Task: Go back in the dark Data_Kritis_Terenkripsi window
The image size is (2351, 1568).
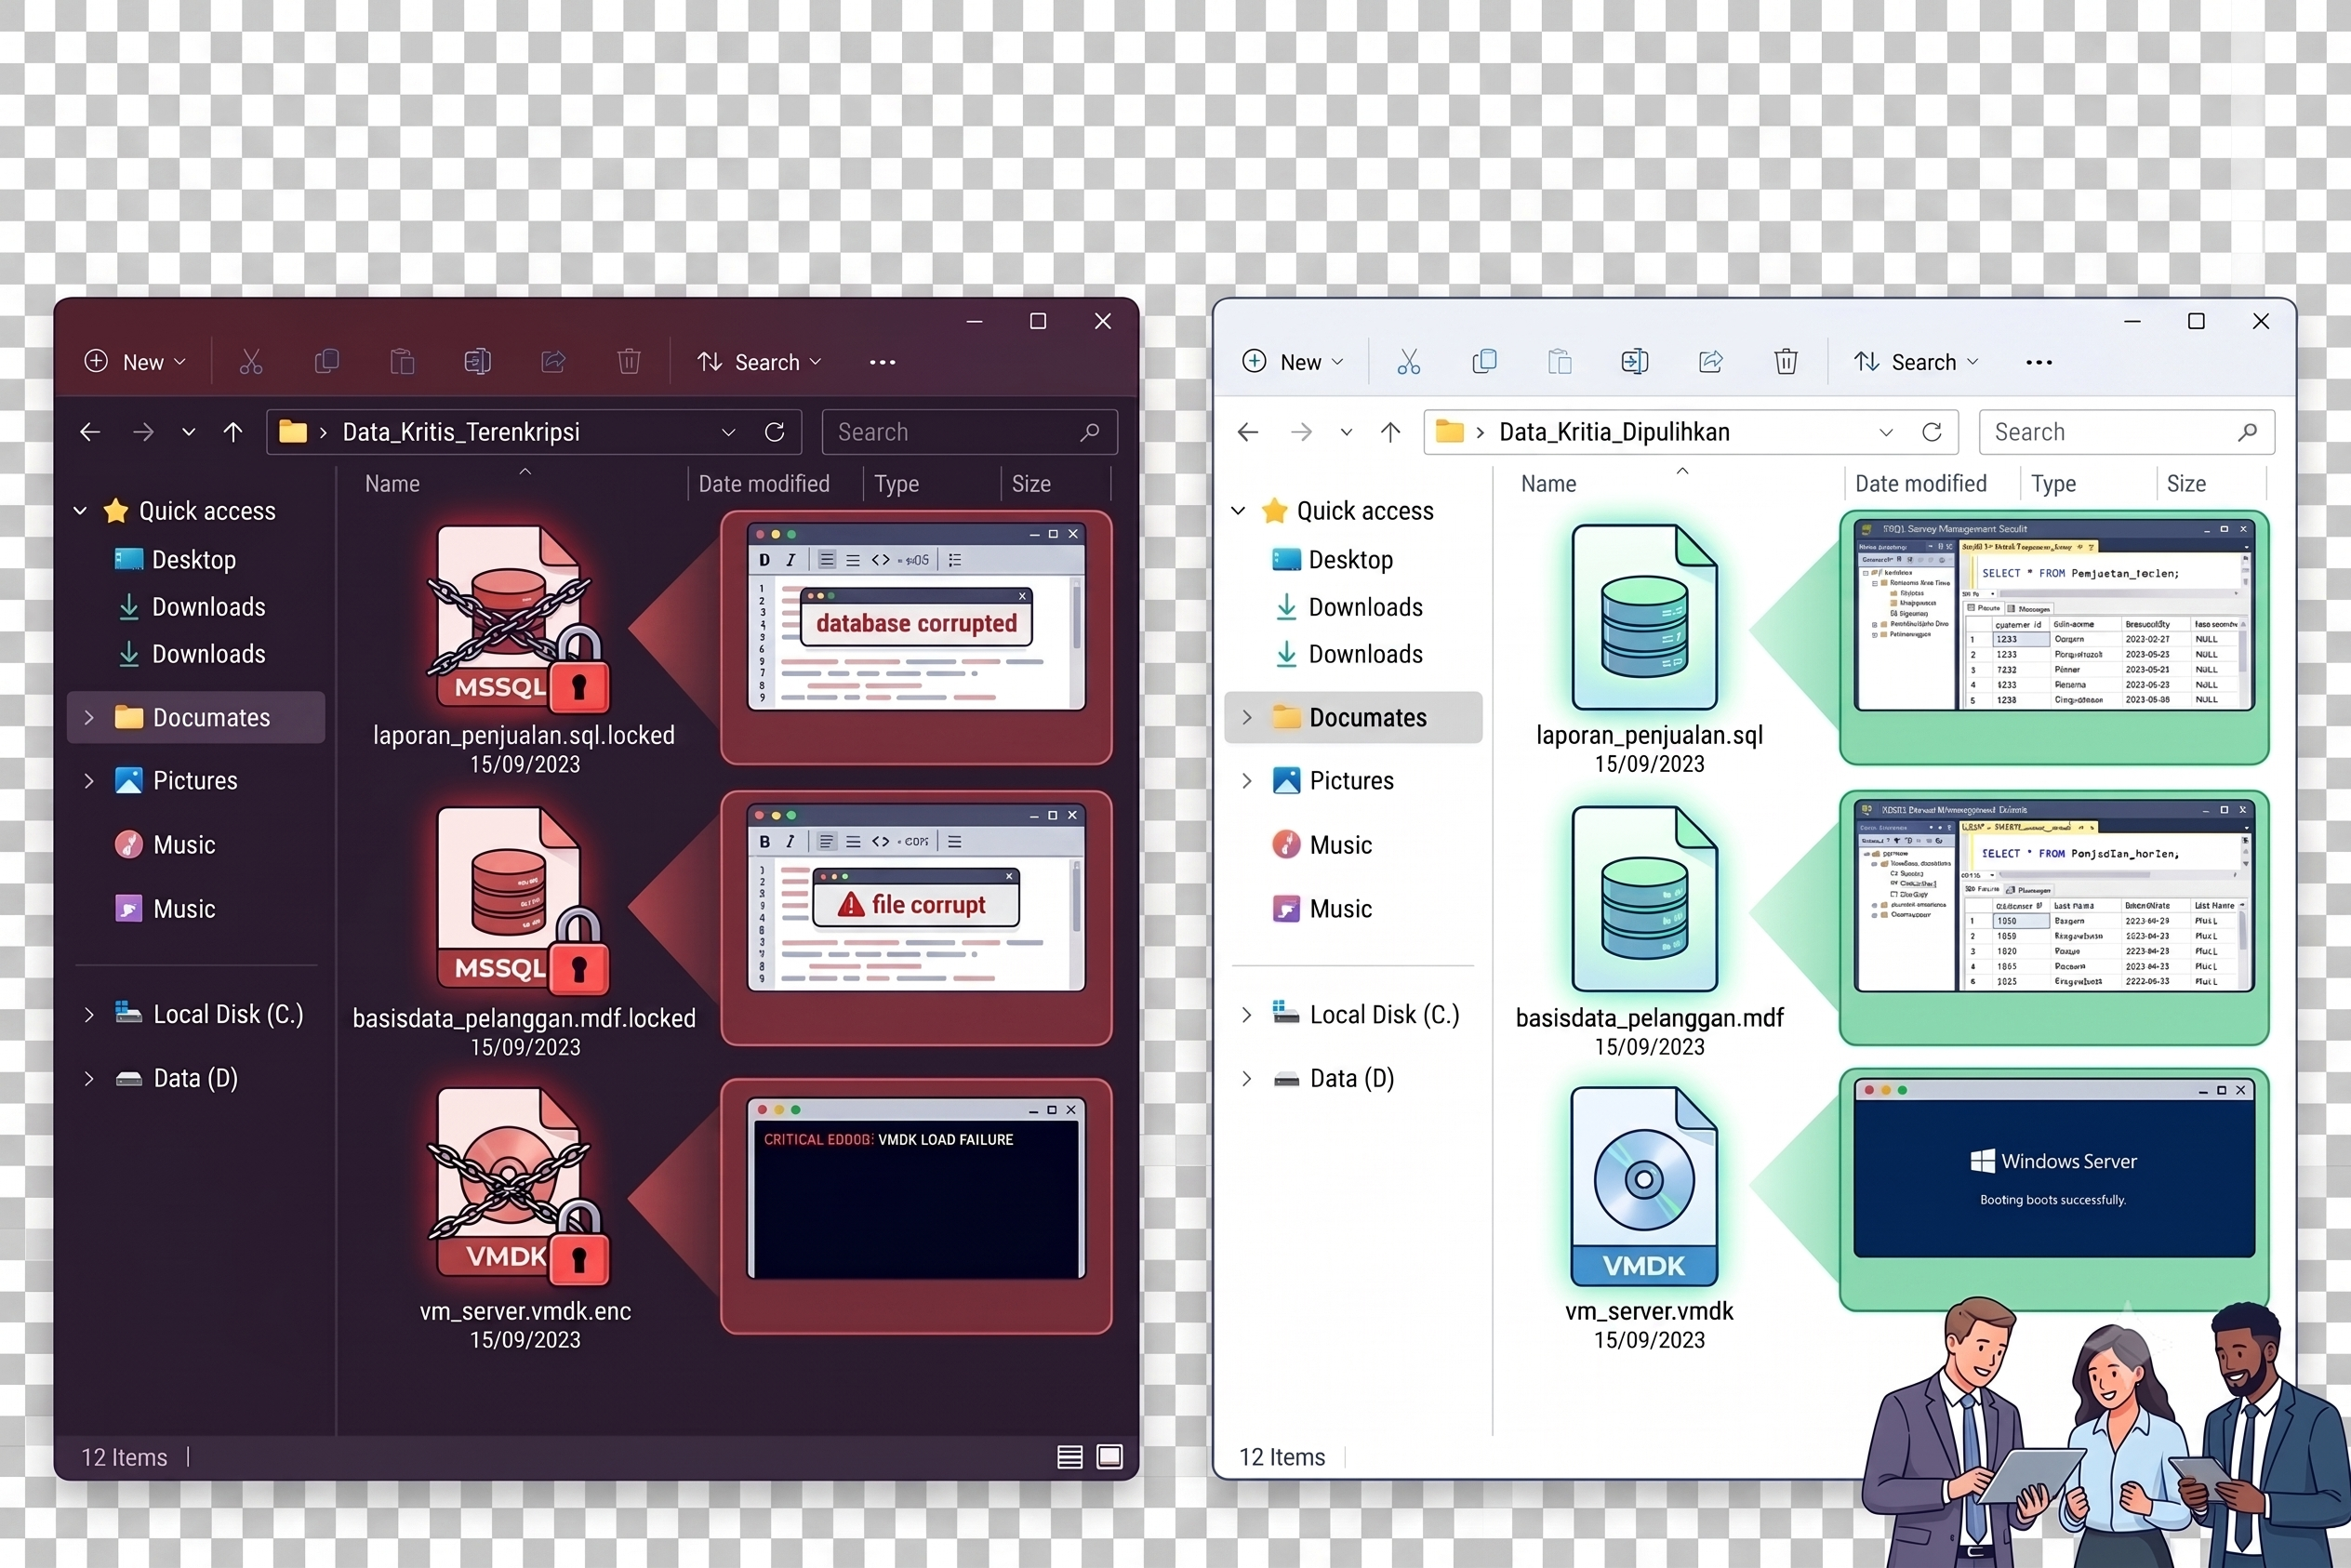Action: tap(90, 432)
